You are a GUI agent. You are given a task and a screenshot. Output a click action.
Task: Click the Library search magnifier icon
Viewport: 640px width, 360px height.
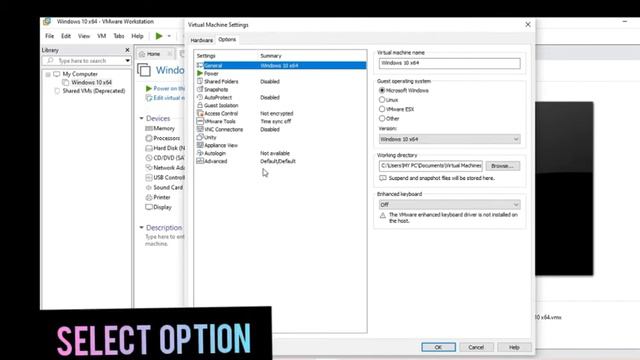coord(50,60)
